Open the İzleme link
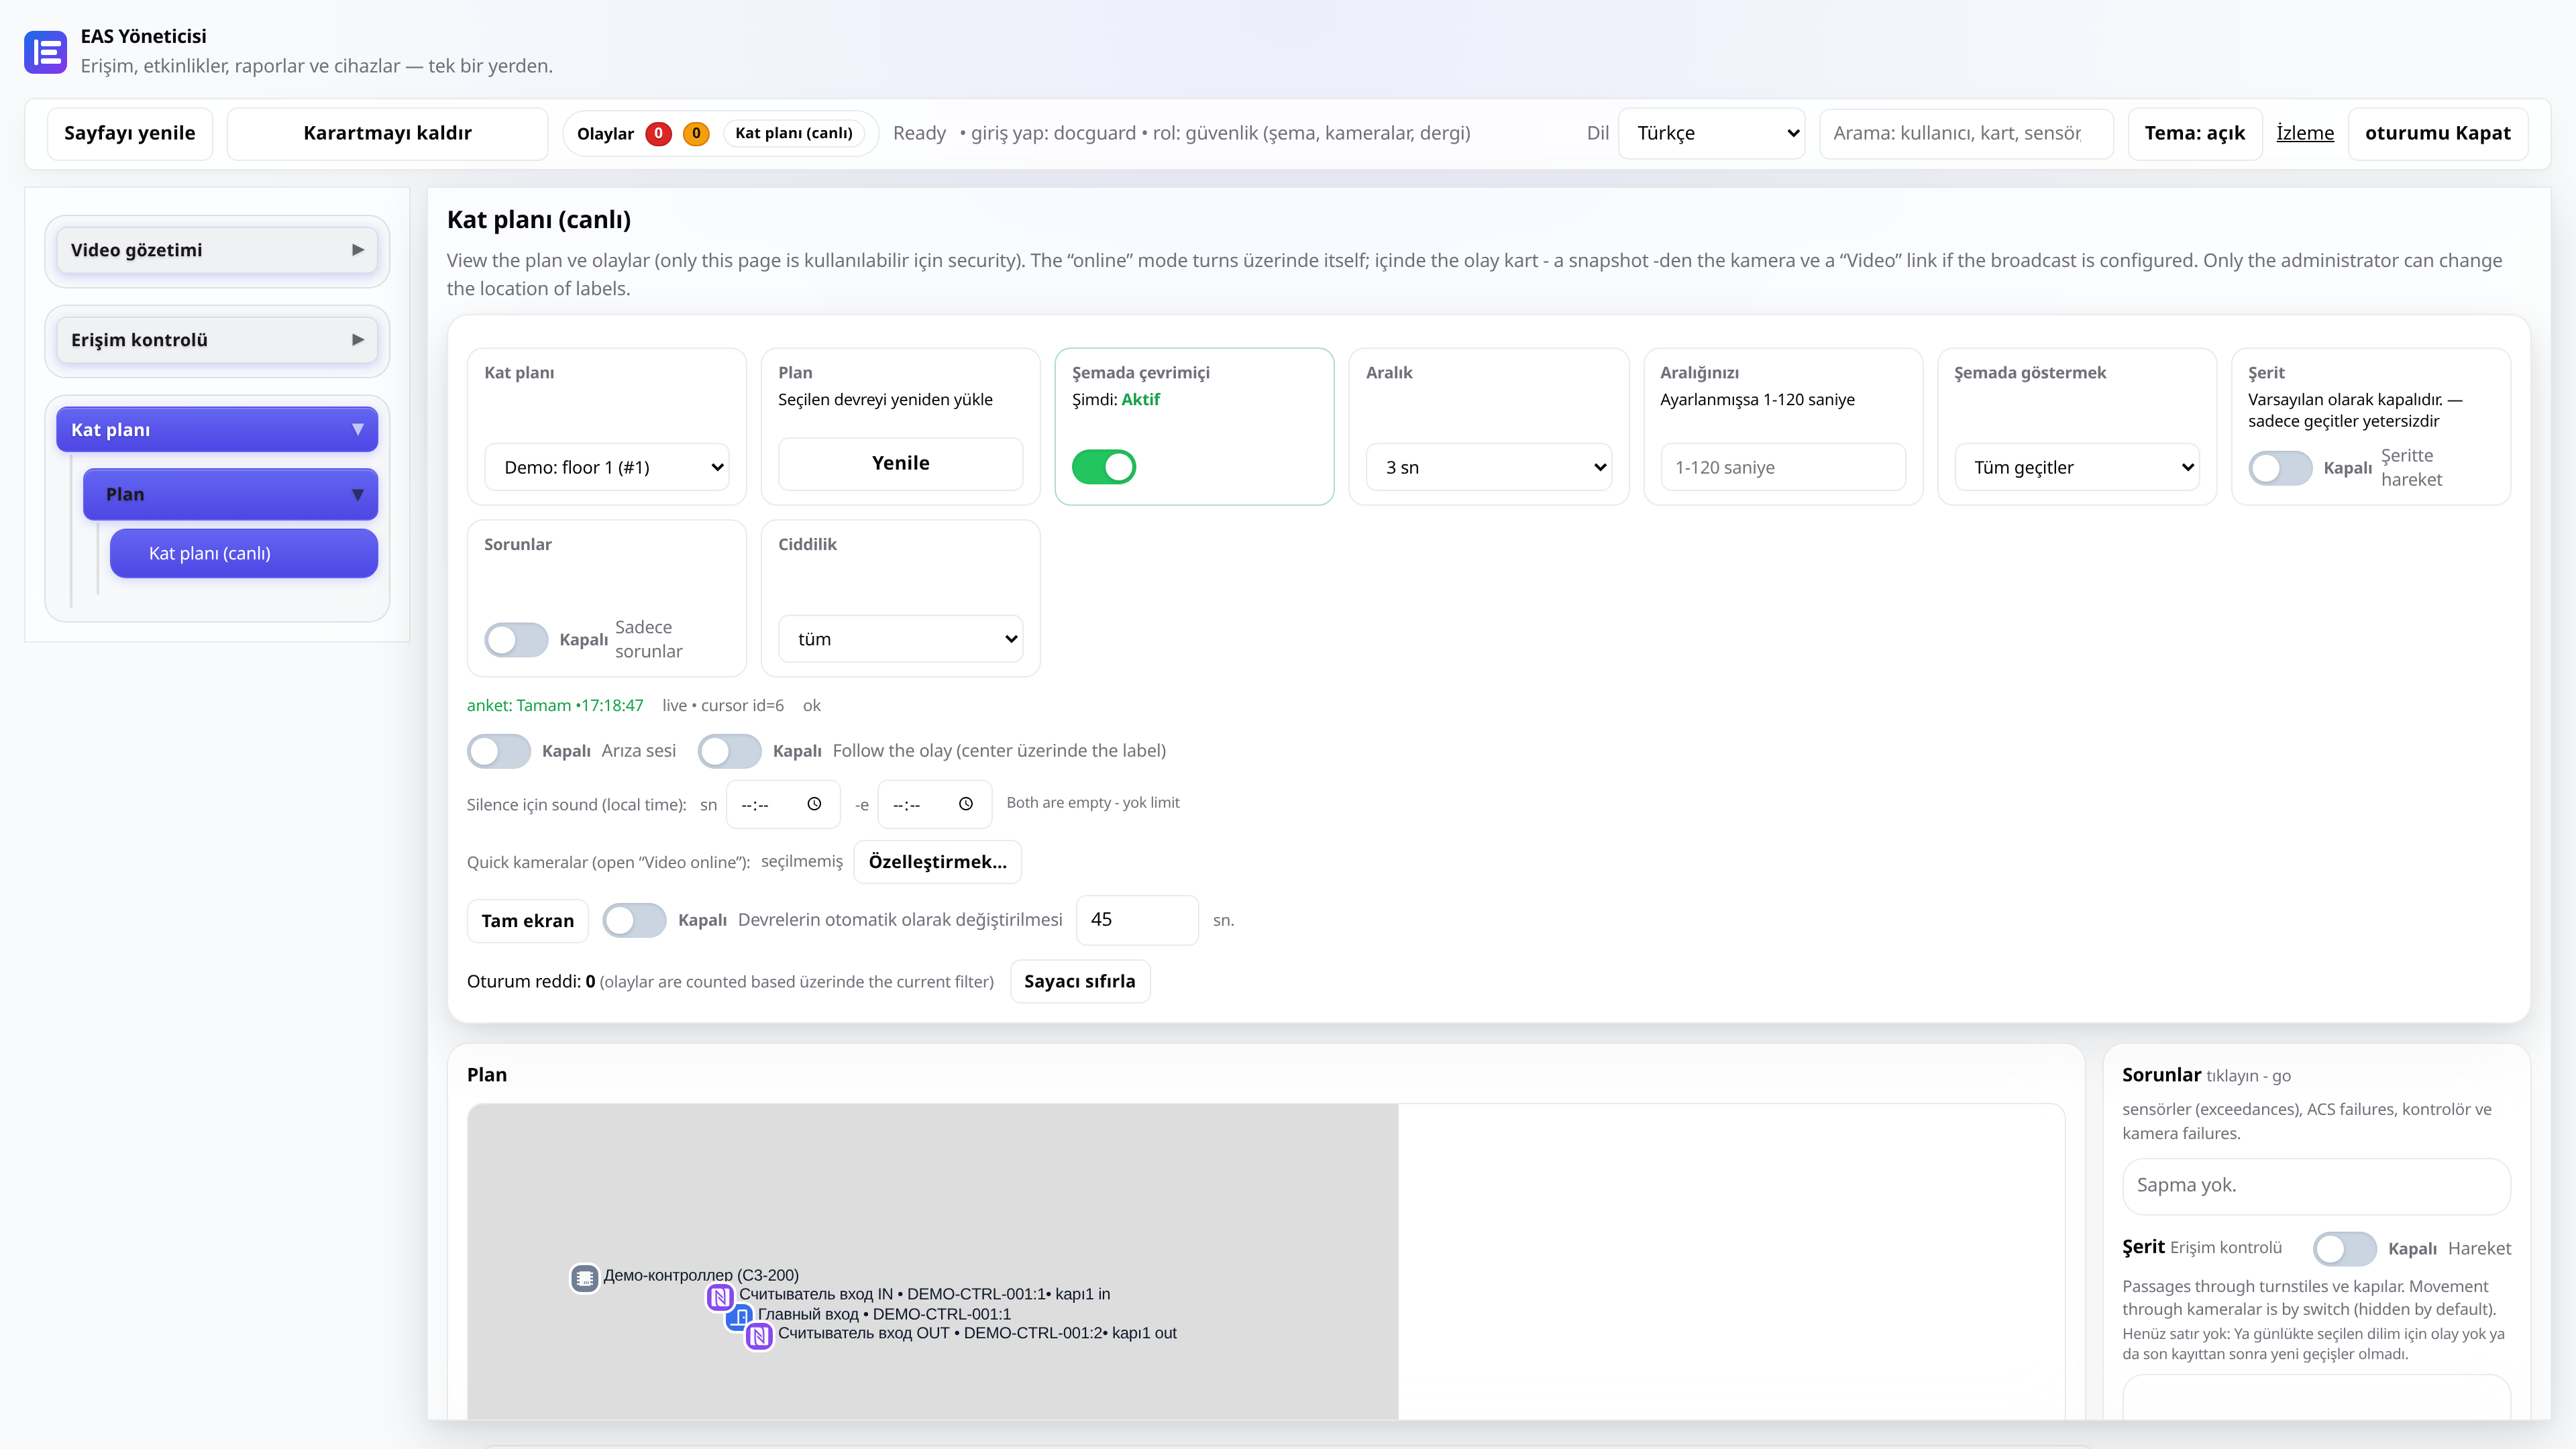The height and width of the screenshot is (1449, 2576). (2305, 133)
